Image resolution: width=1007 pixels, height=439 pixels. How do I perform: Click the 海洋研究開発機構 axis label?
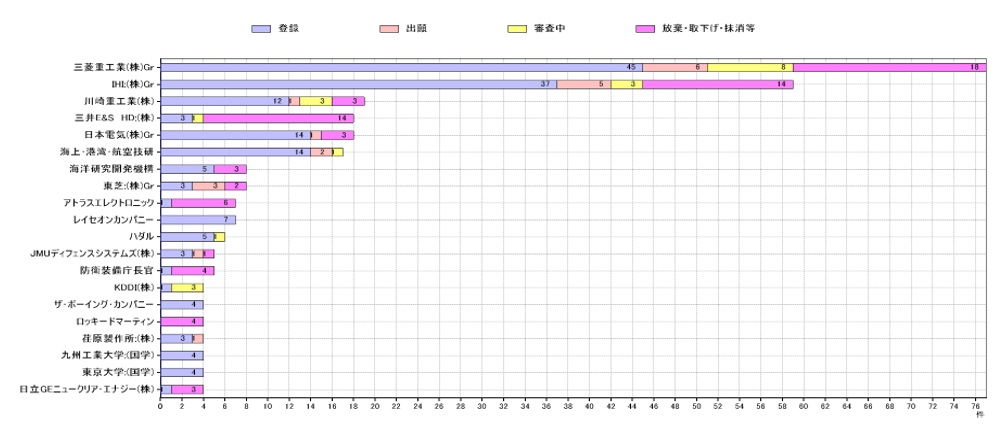[x=112, y=169]
